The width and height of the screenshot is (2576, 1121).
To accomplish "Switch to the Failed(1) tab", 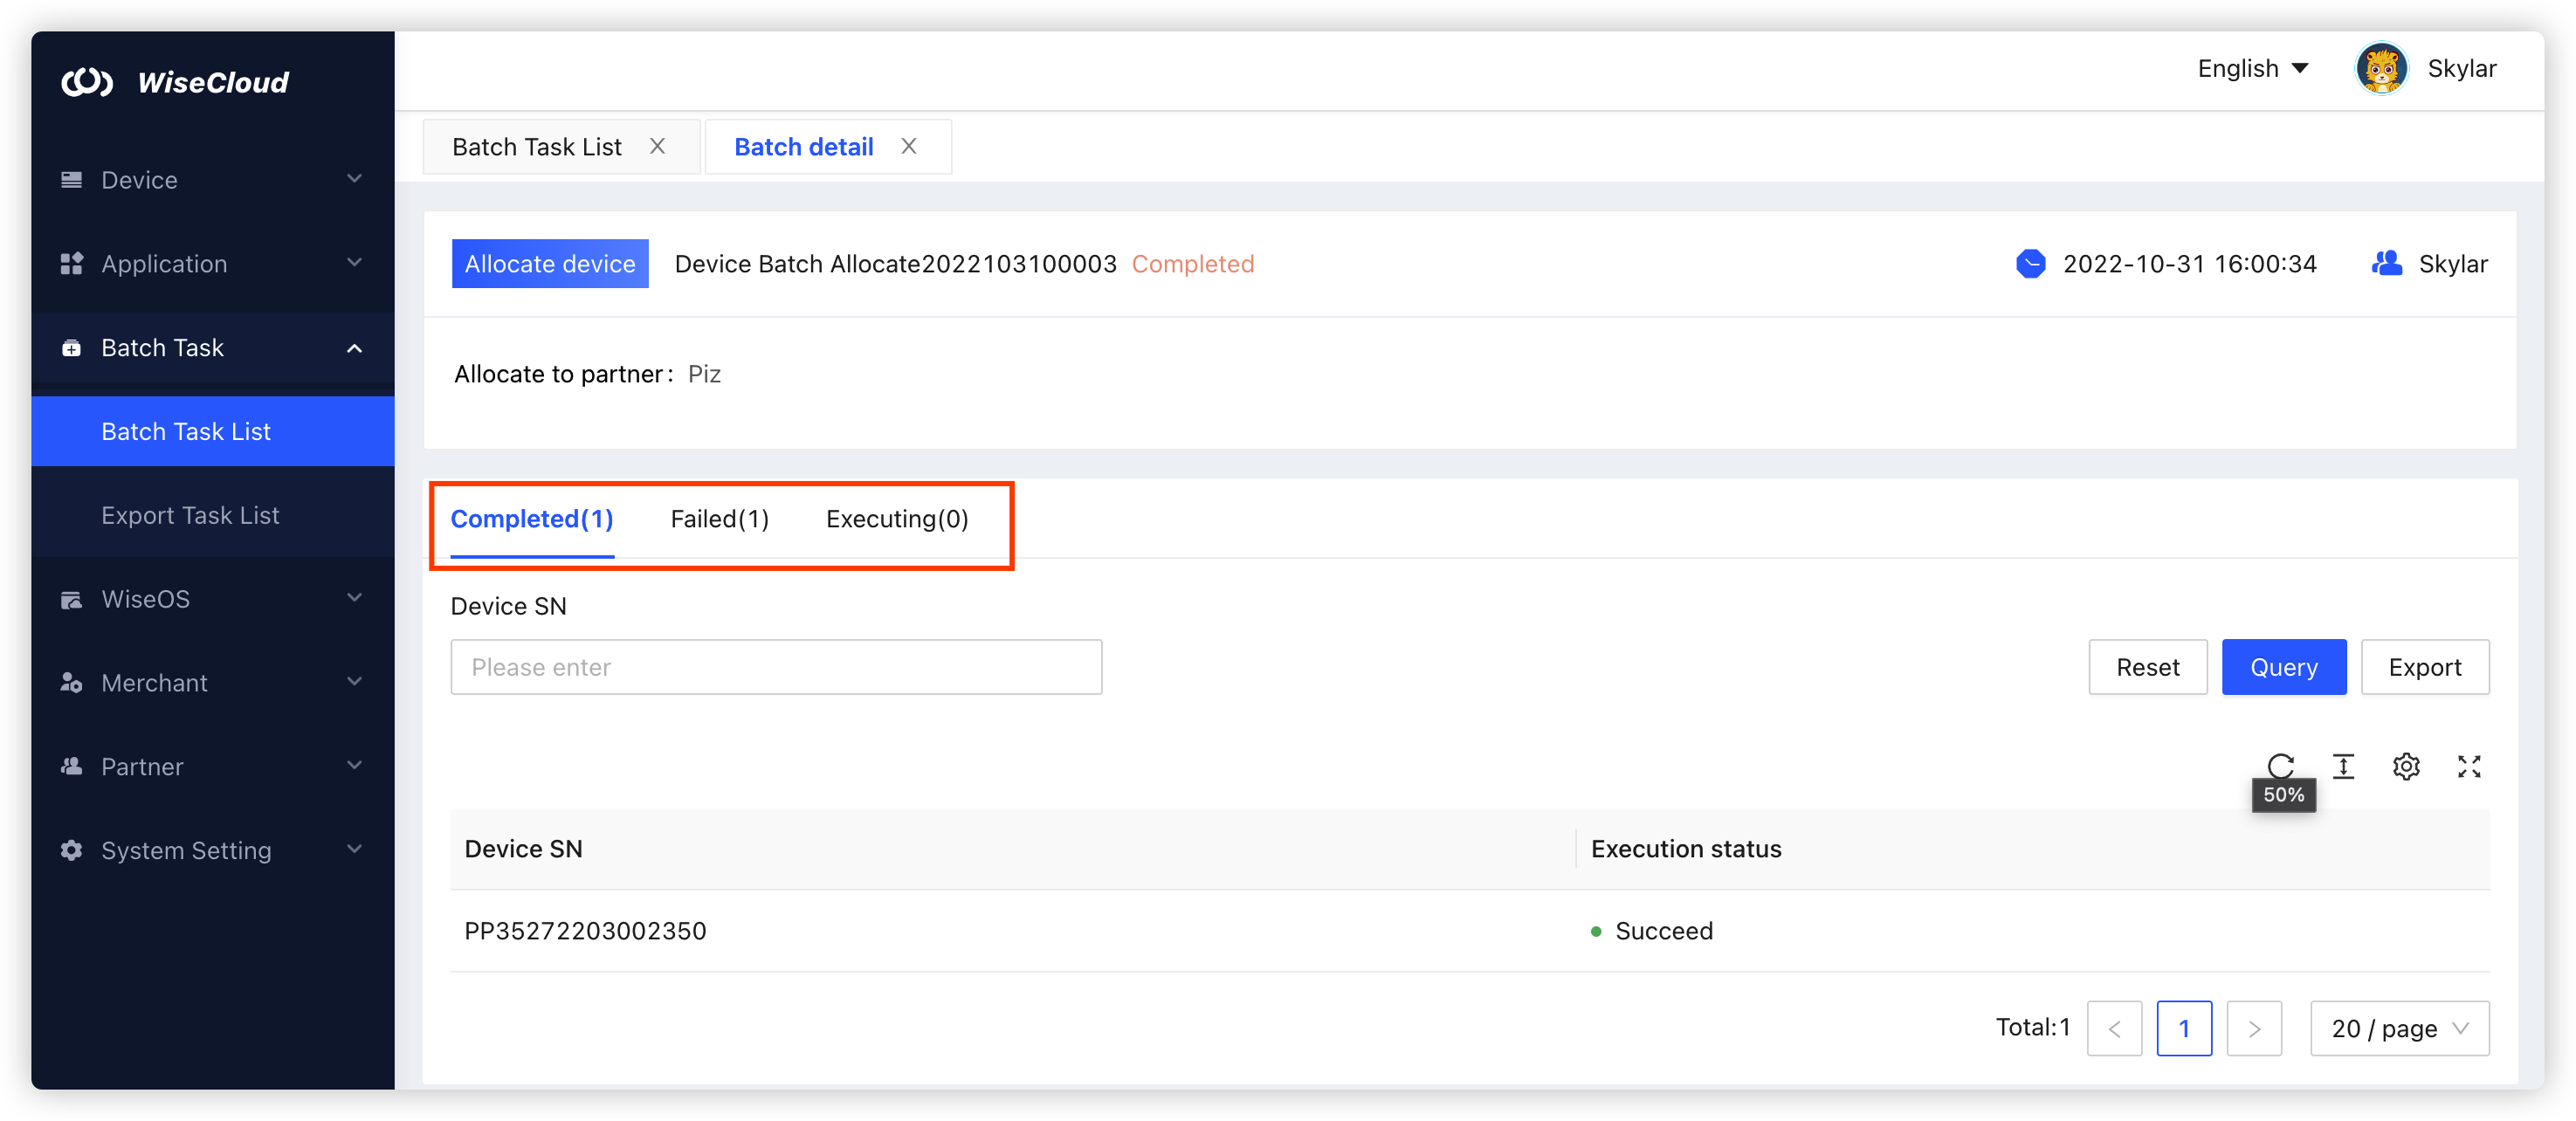I will pyautogui.click(x=719, y=519).
